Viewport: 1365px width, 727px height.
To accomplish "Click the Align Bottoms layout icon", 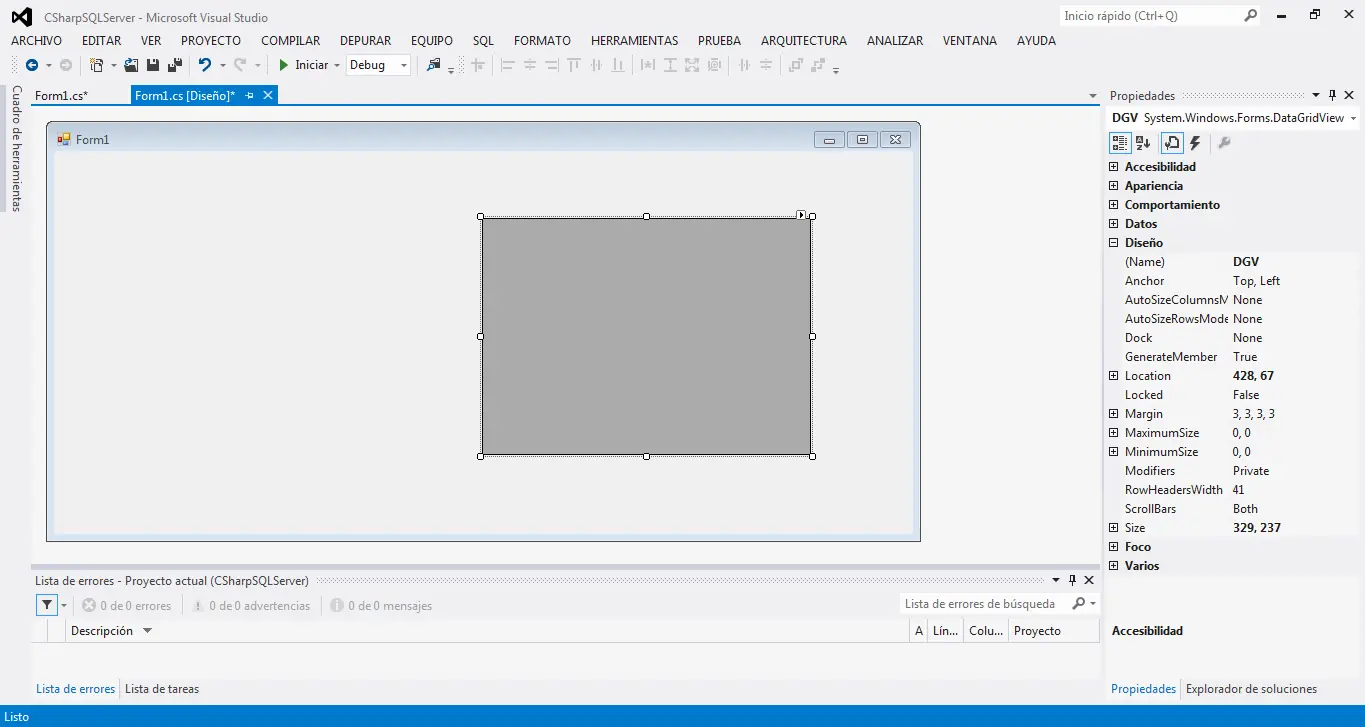I will click(618, 65).
